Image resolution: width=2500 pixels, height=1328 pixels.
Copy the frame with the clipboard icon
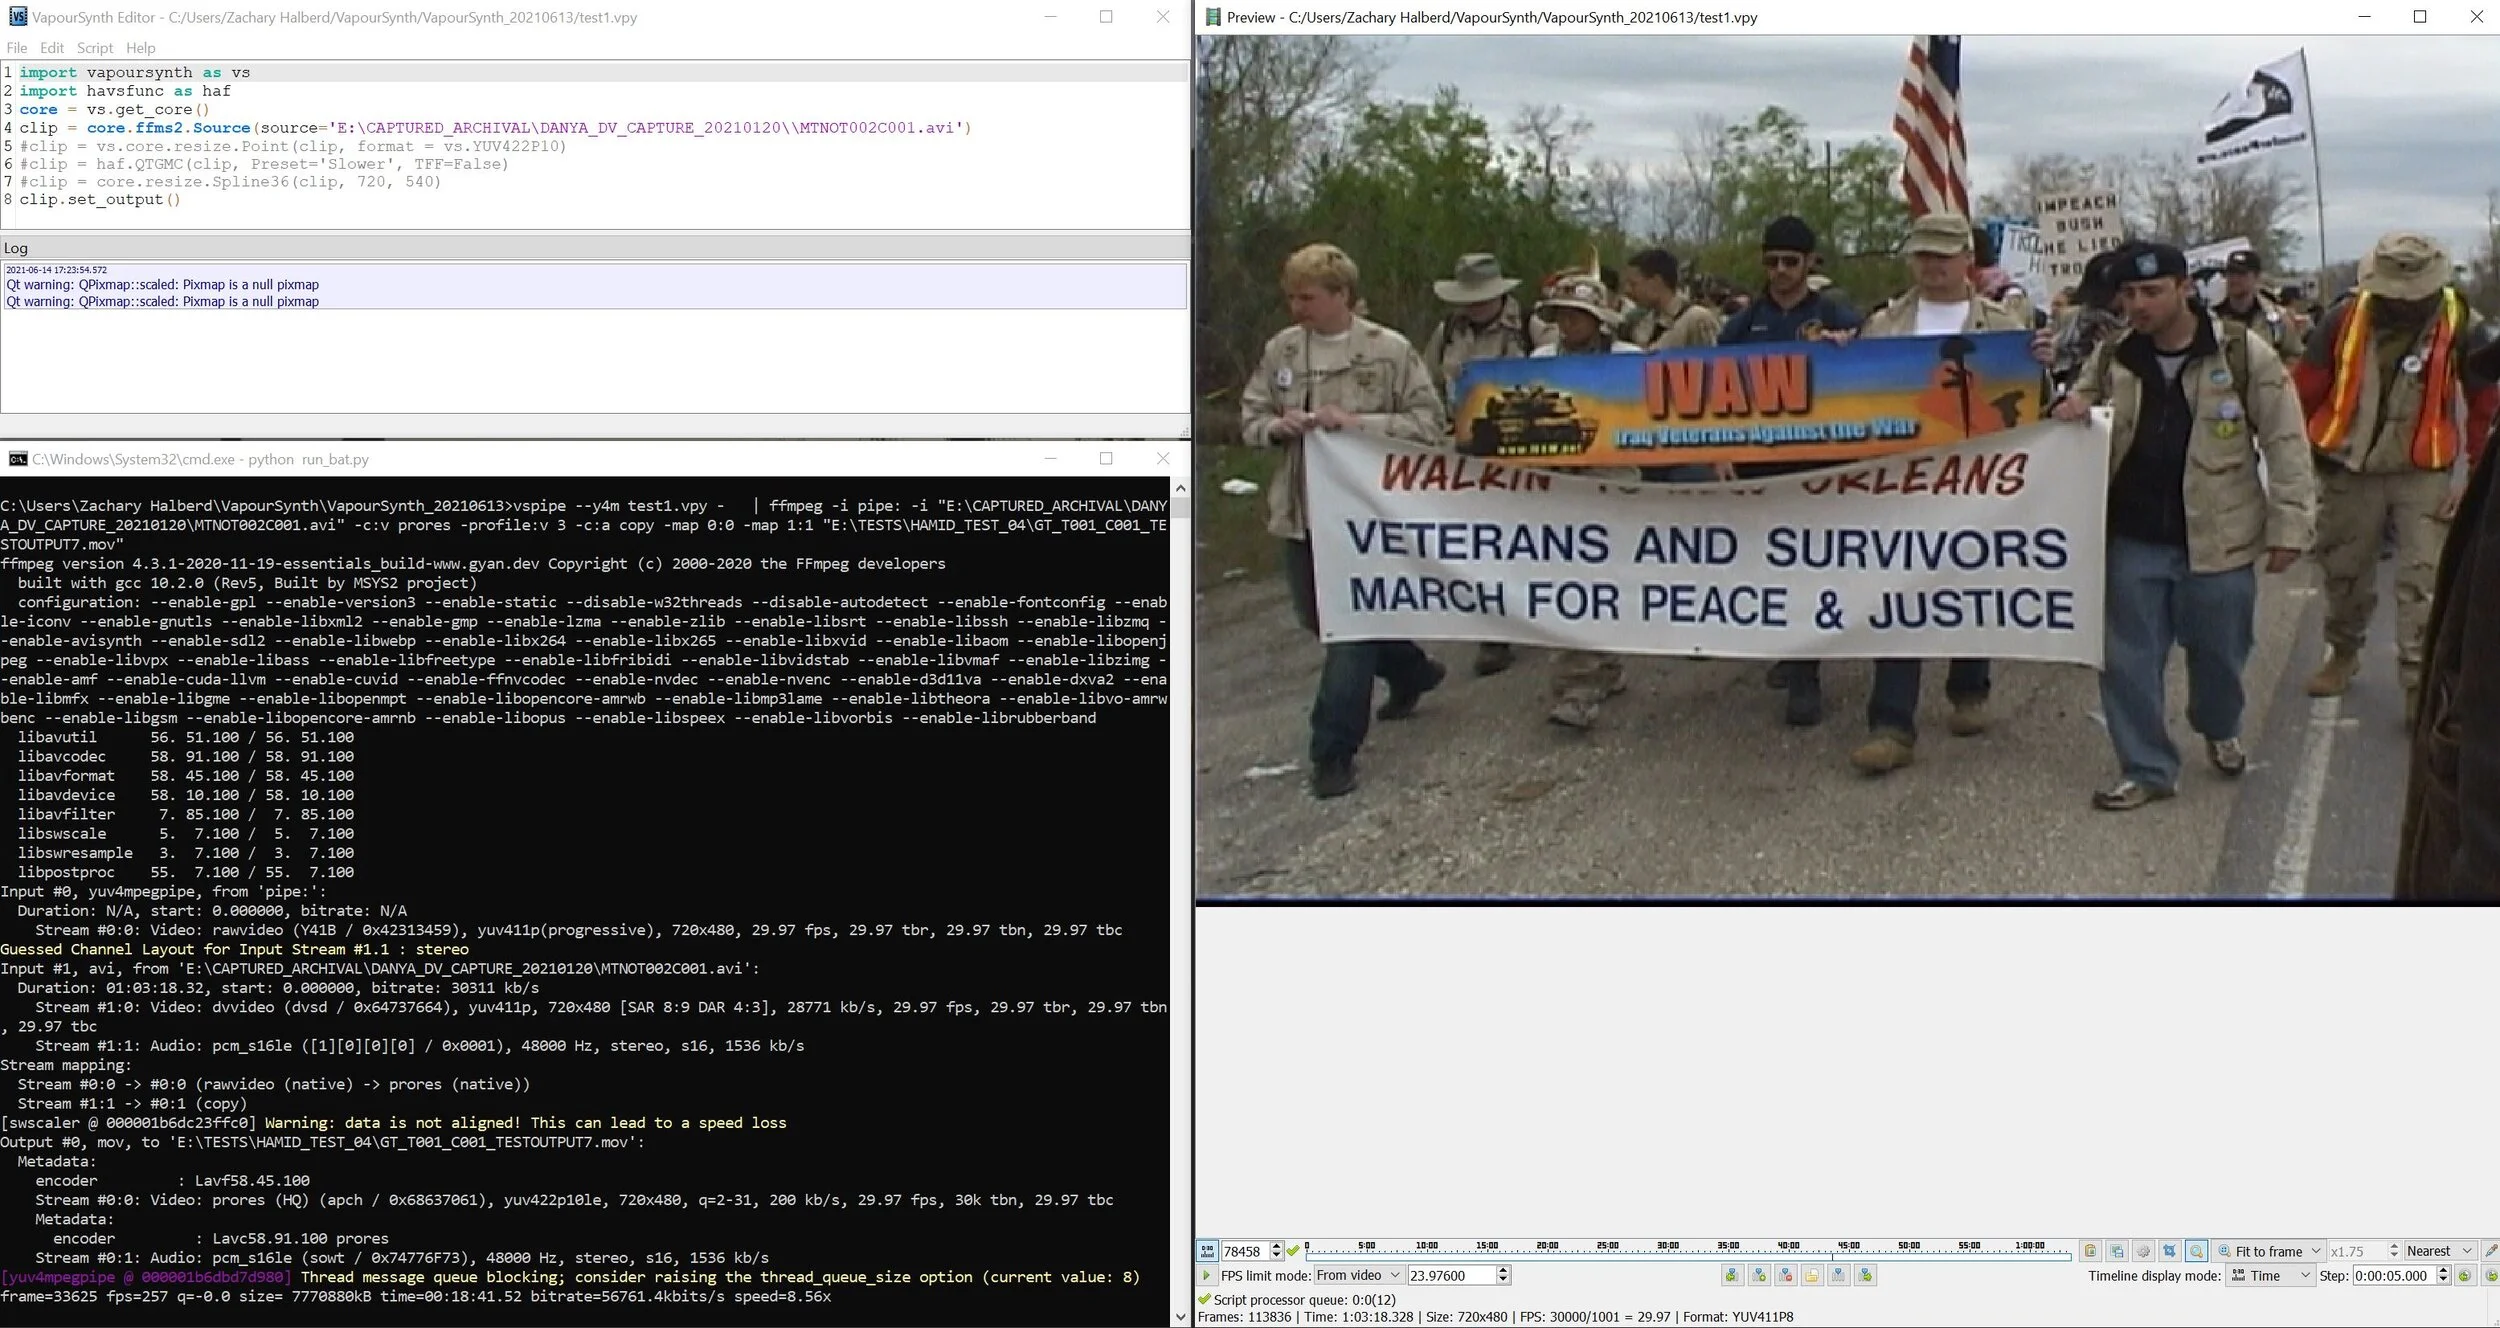(x=2090, y=1251)
